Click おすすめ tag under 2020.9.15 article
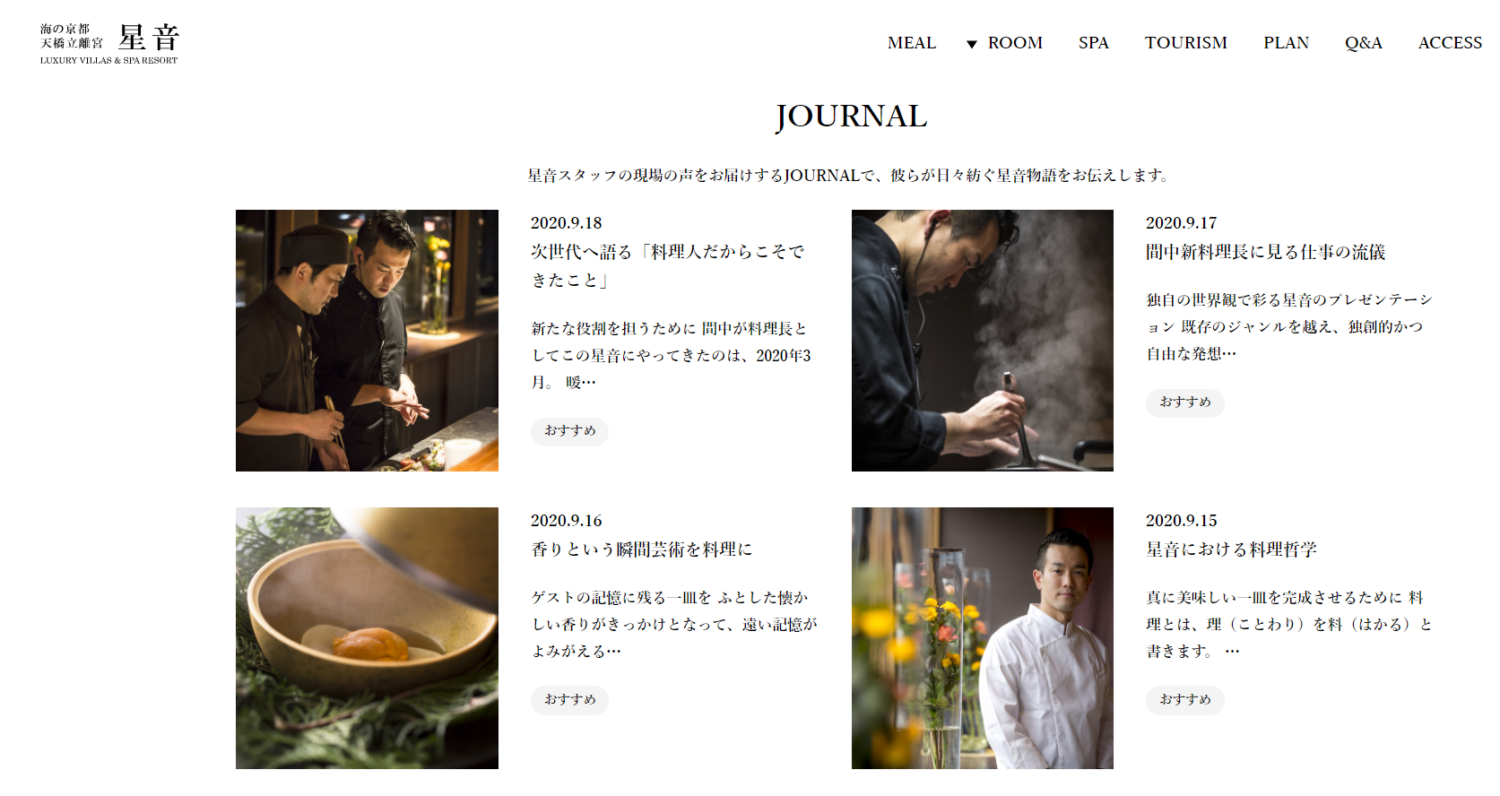 (1185, 700)
